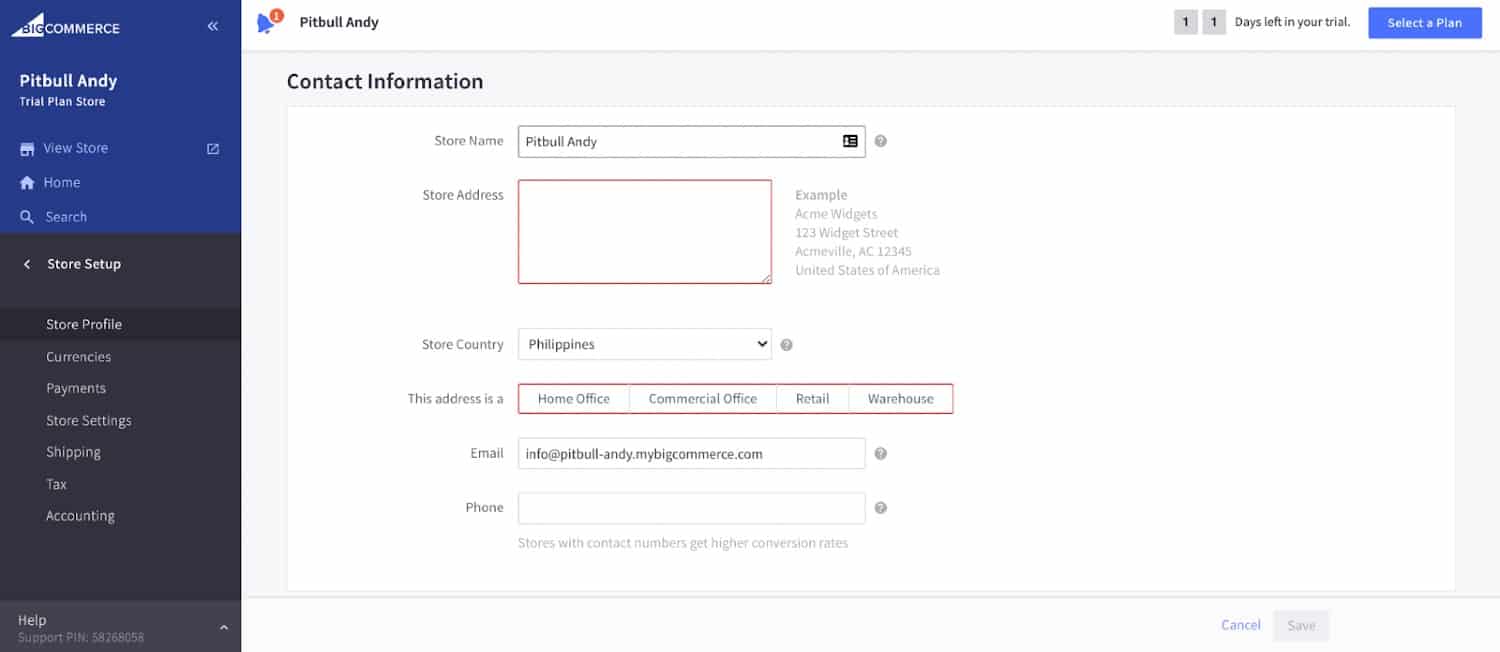Click the help icon beside Store Country

pyautogui.click(x=786, y=344)
